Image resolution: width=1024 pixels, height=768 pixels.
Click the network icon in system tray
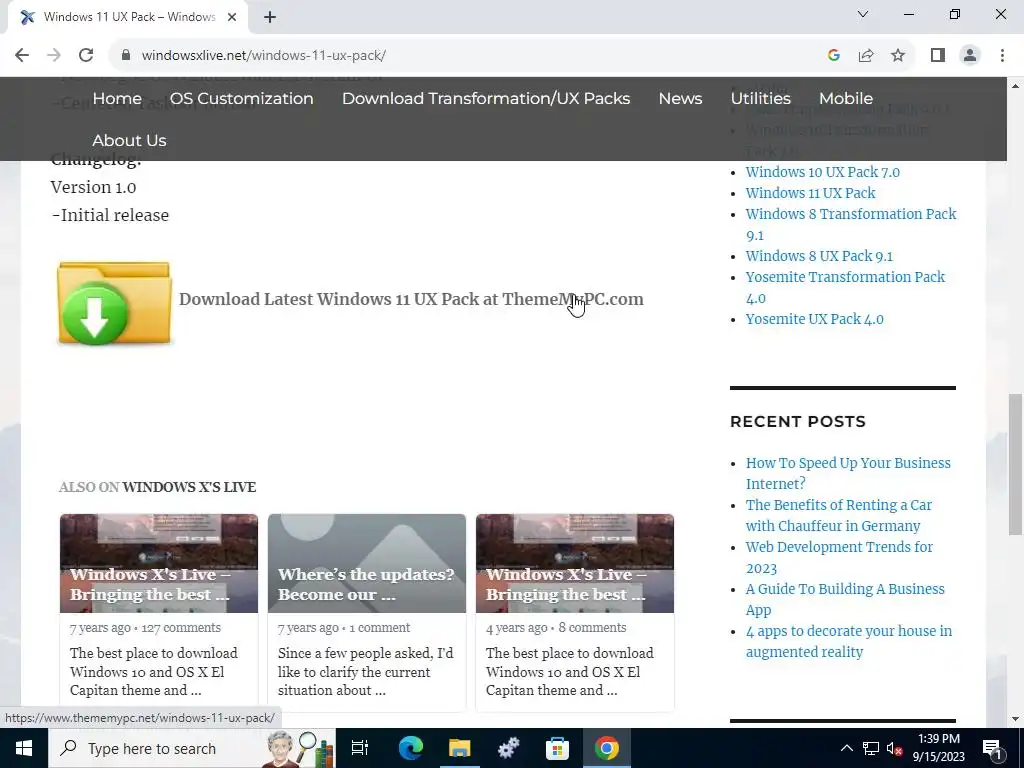point(871,748)
